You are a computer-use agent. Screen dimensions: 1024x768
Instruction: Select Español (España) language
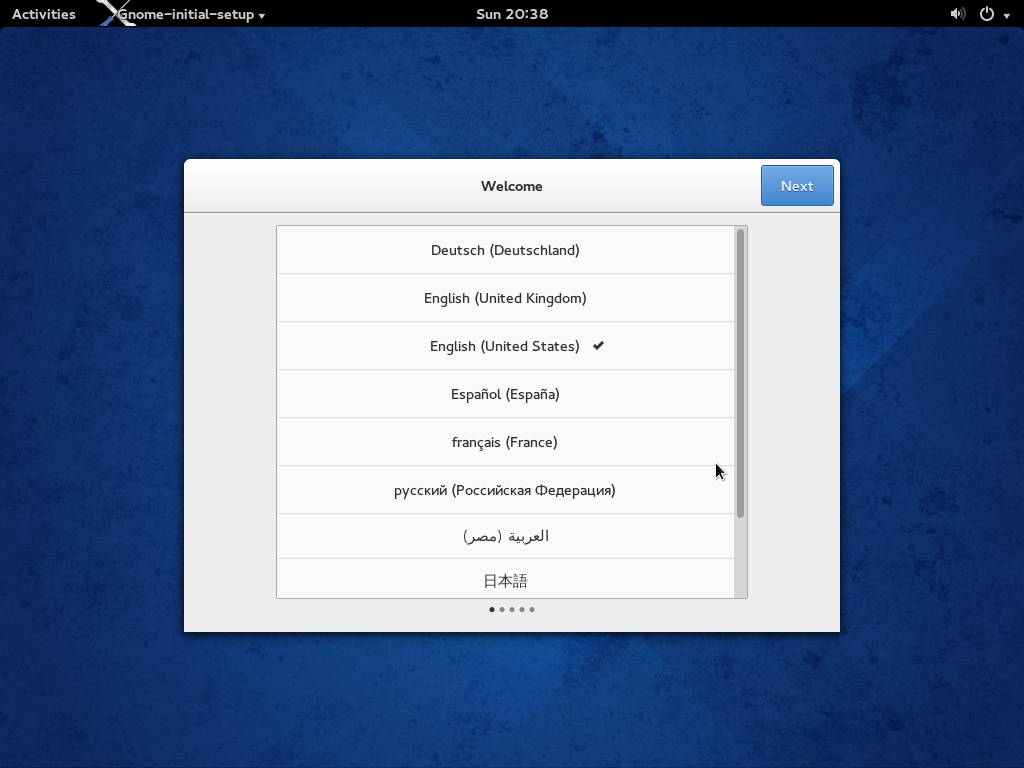coord(506,393)
